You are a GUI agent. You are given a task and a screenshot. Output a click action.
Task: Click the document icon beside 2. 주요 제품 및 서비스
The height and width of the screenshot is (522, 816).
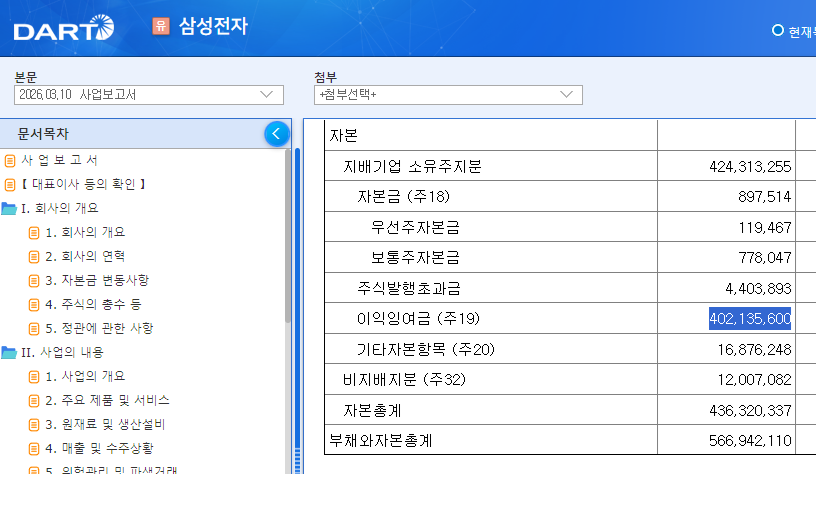tap(34, 401)
